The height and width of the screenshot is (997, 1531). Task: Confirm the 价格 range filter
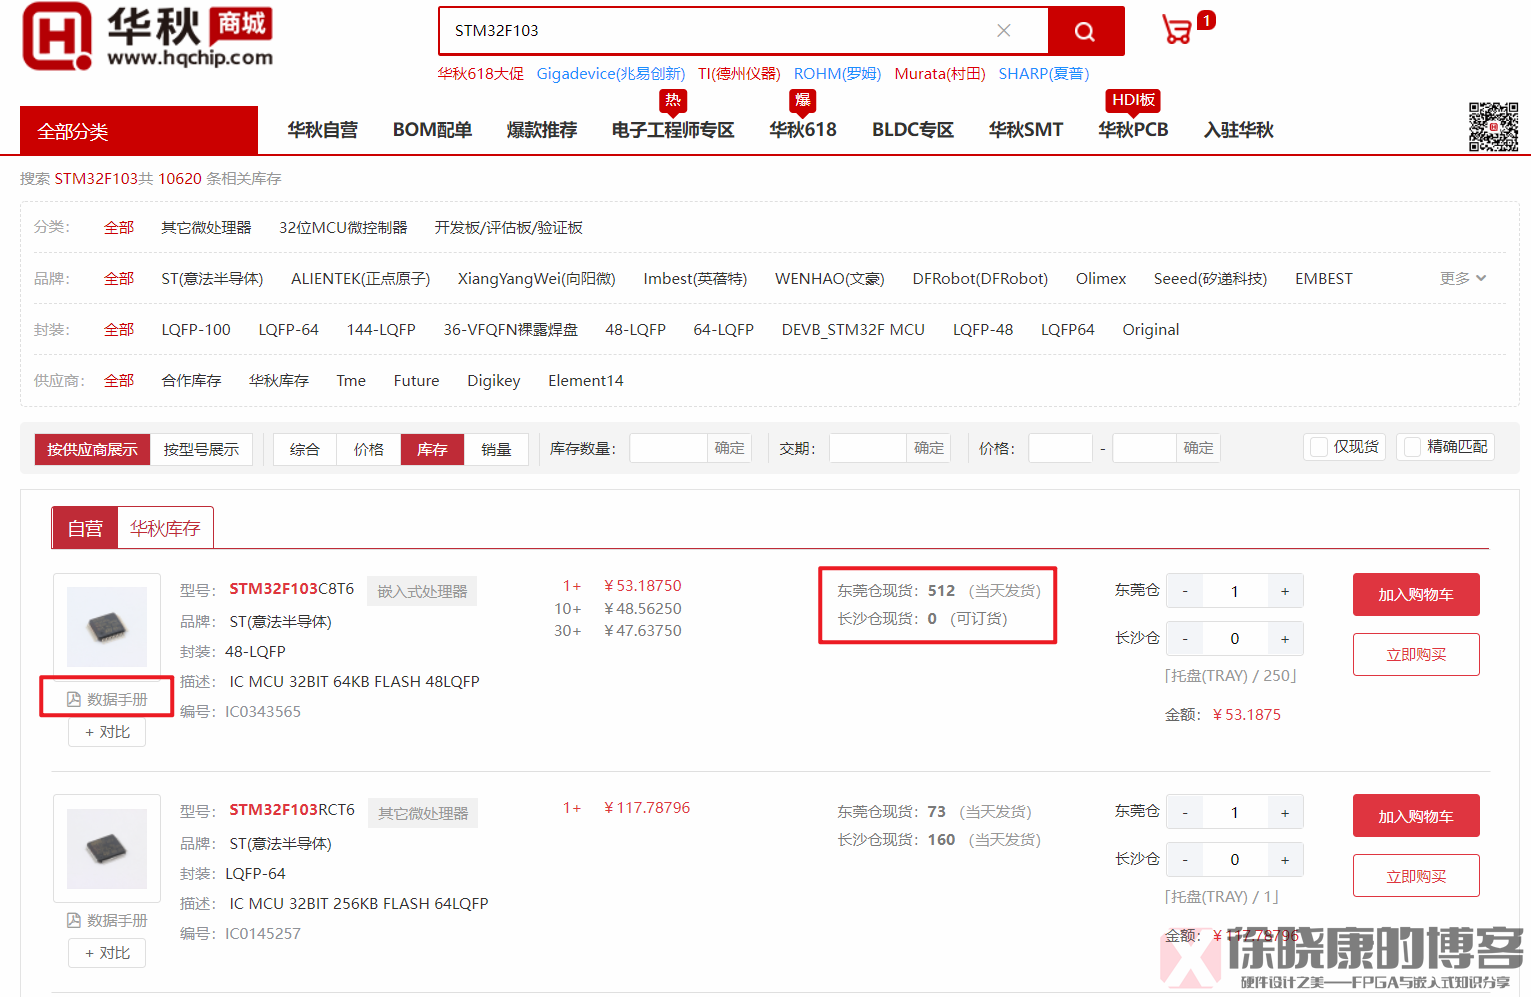coord(1198,448)
